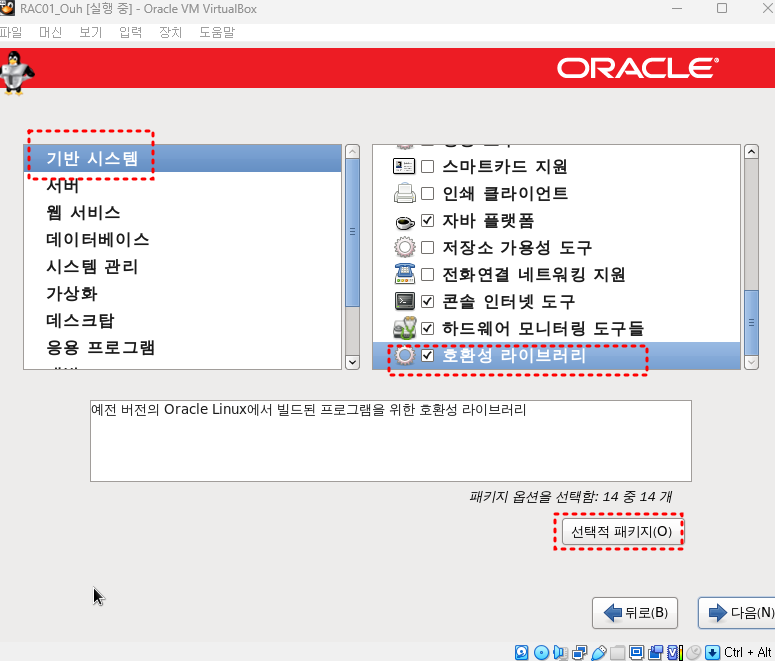This screenshot has width=775, height=661.
Task: Select the 가상화 category
Action: tap(182, 294)
